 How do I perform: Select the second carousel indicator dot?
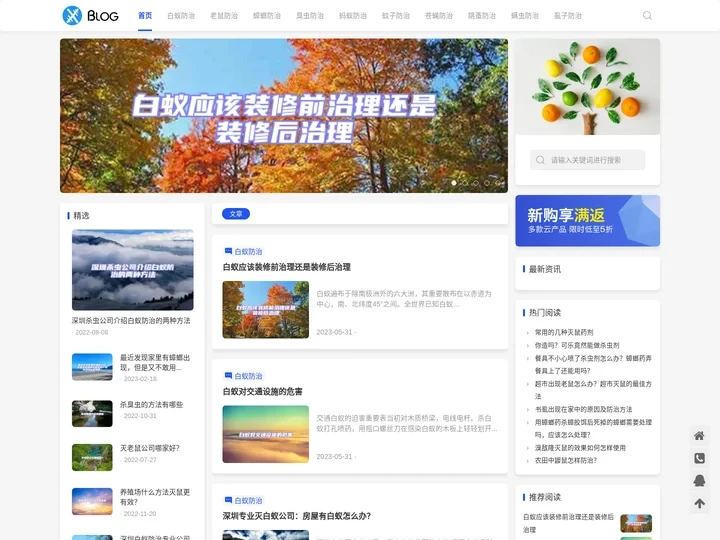(x=465, y=183)
